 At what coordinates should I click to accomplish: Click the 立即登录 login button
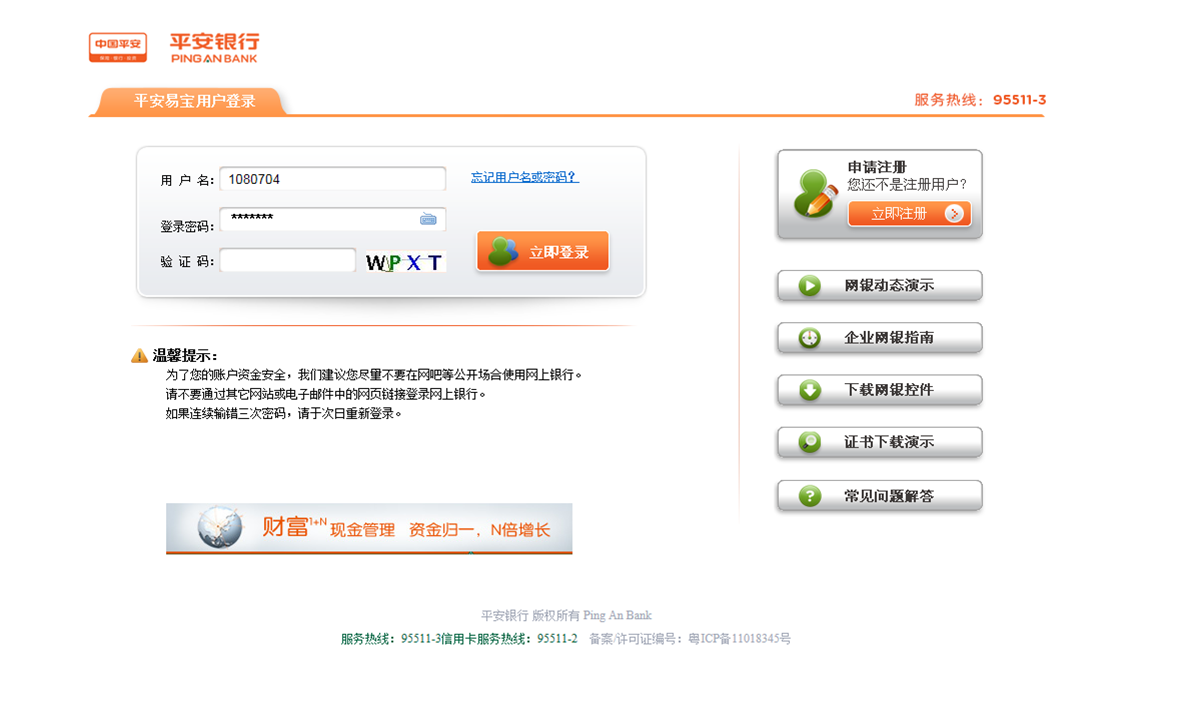pyautogui.click(x=542, y=252)
